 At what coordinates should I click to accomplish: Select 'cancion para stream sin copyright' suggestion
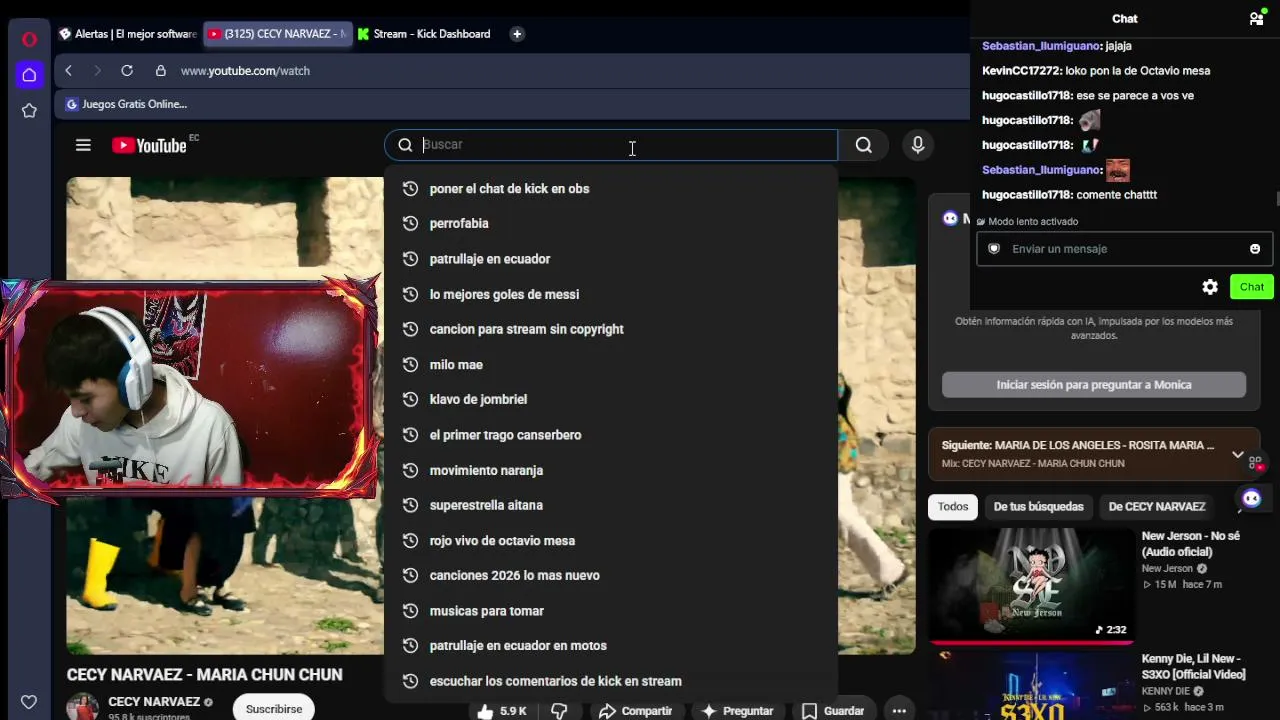coord(611,329)
